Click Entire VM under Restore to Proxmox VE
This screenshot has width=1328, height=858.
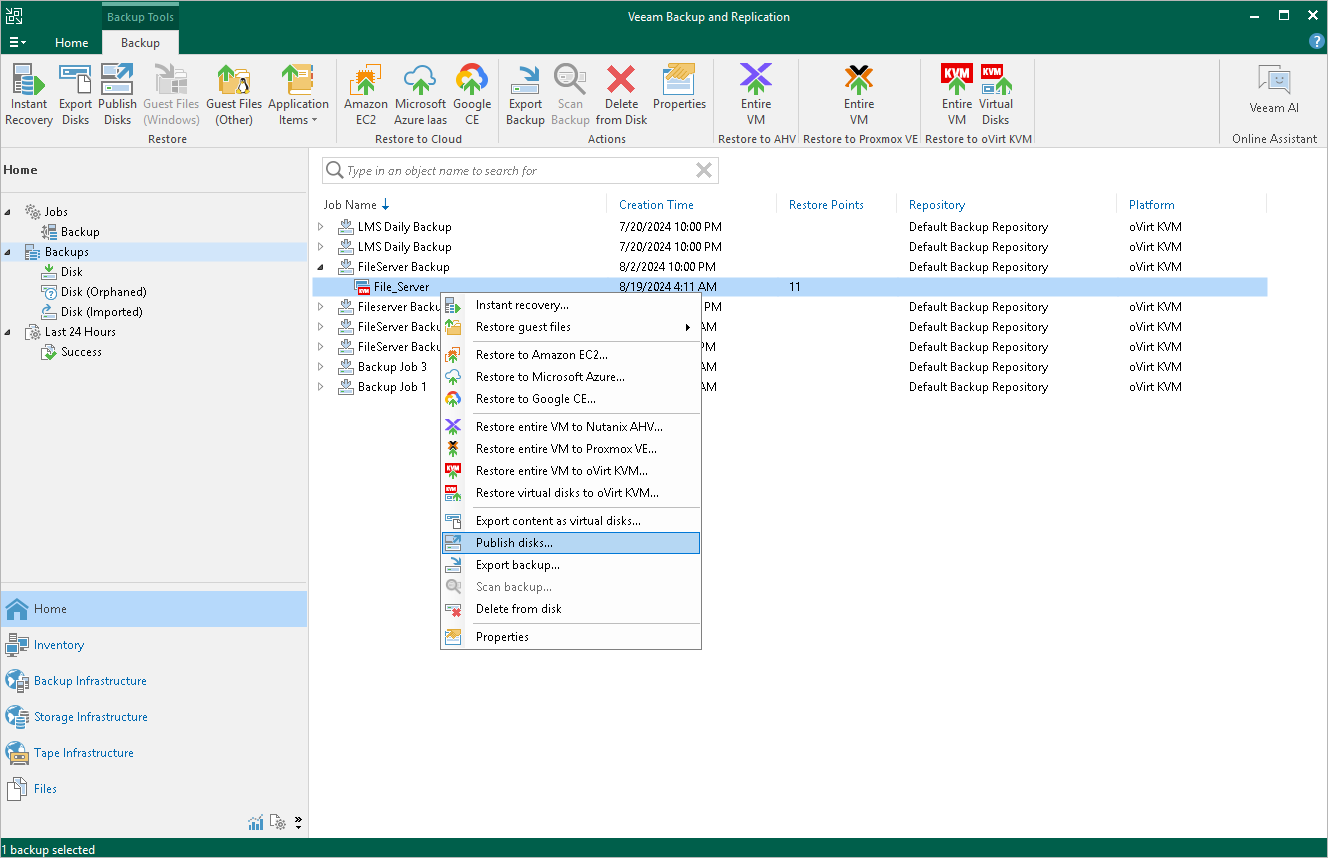(x=859, y=95)
